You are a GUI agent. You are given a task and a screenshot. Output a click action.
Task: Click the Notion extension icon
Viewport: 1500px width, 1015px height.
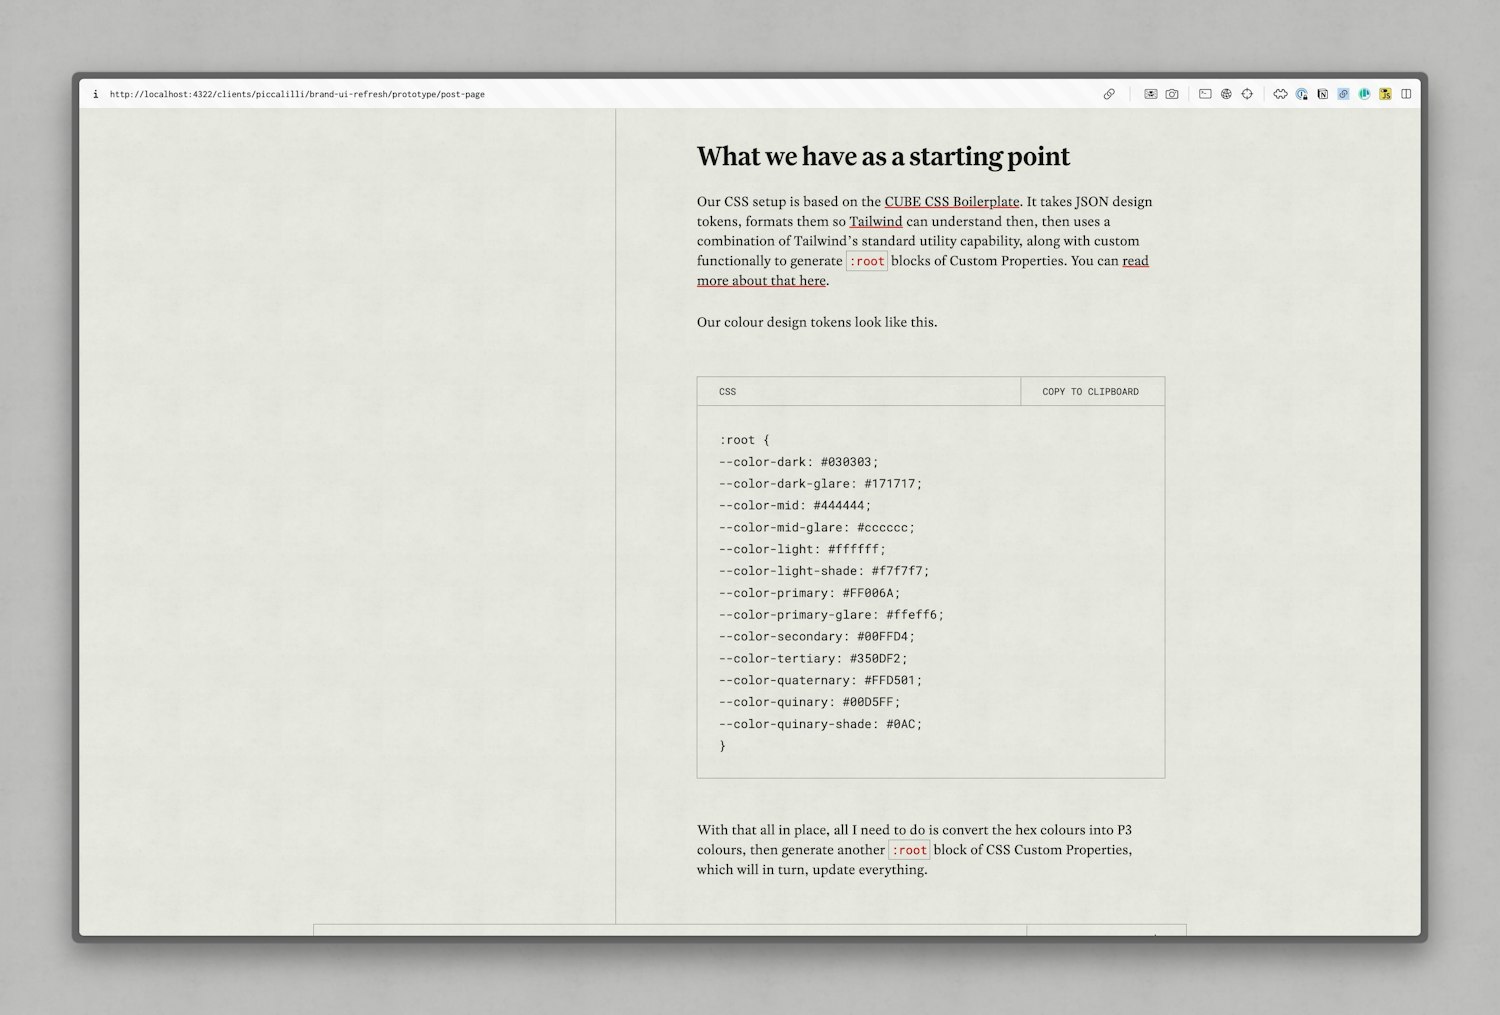pyautogui.click(x=1323, y=93)
